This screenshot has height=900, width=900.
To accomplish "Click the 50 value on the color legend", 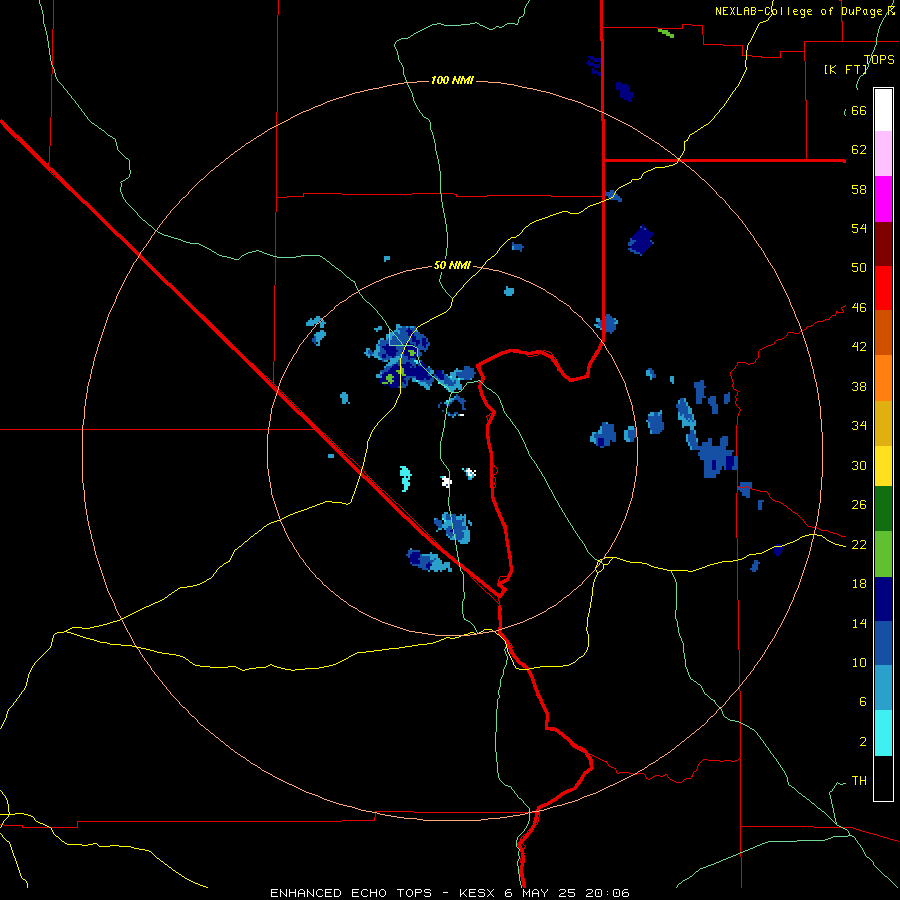I will point(859,268).
